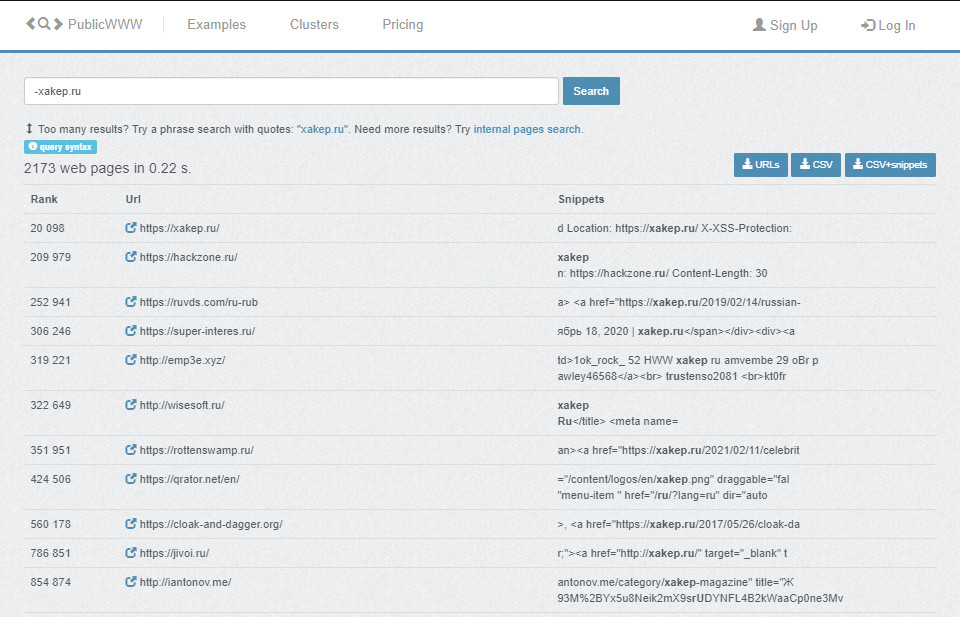Open the http://emp3e.xyz/ result URL

point(182,361)
